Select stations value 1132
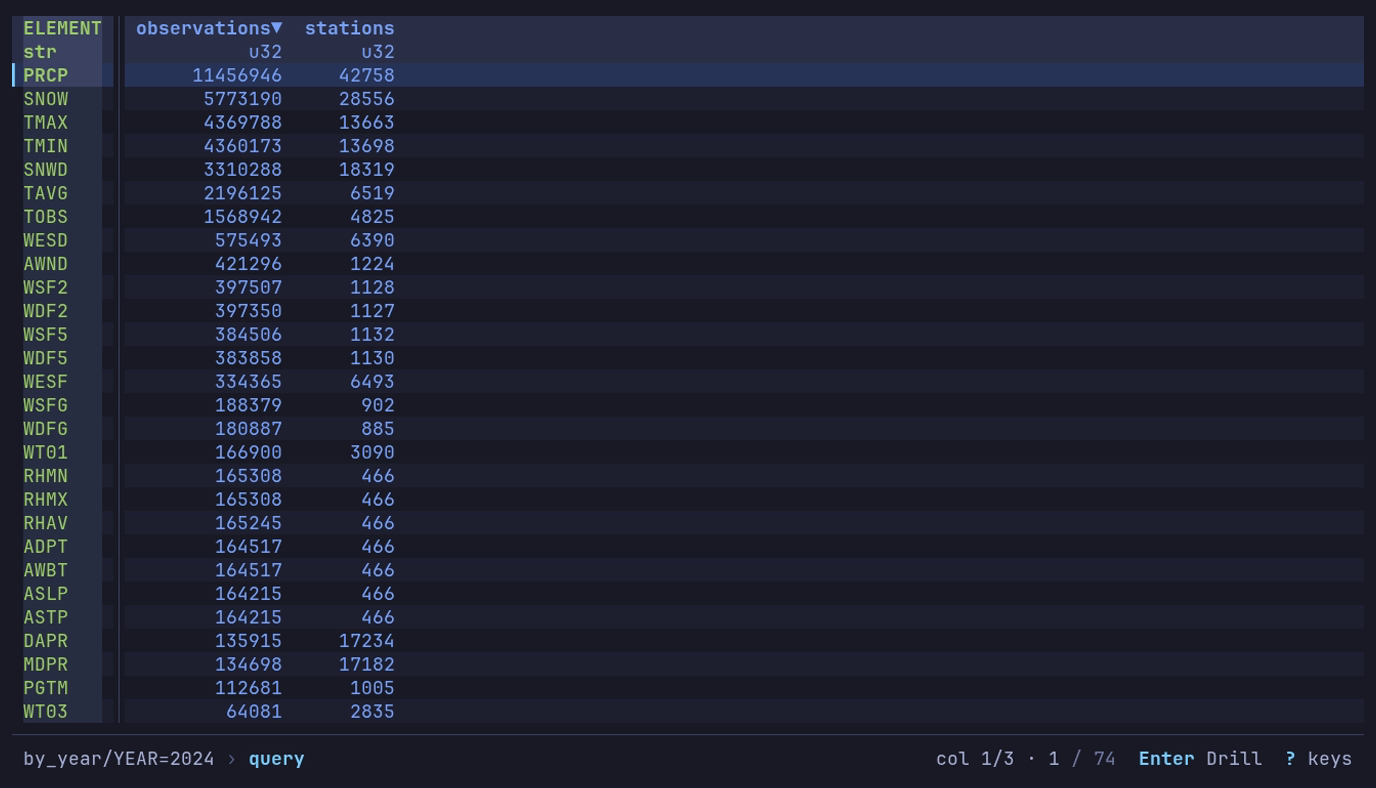This screenshot has height=788, width=1376. (372, 335)
